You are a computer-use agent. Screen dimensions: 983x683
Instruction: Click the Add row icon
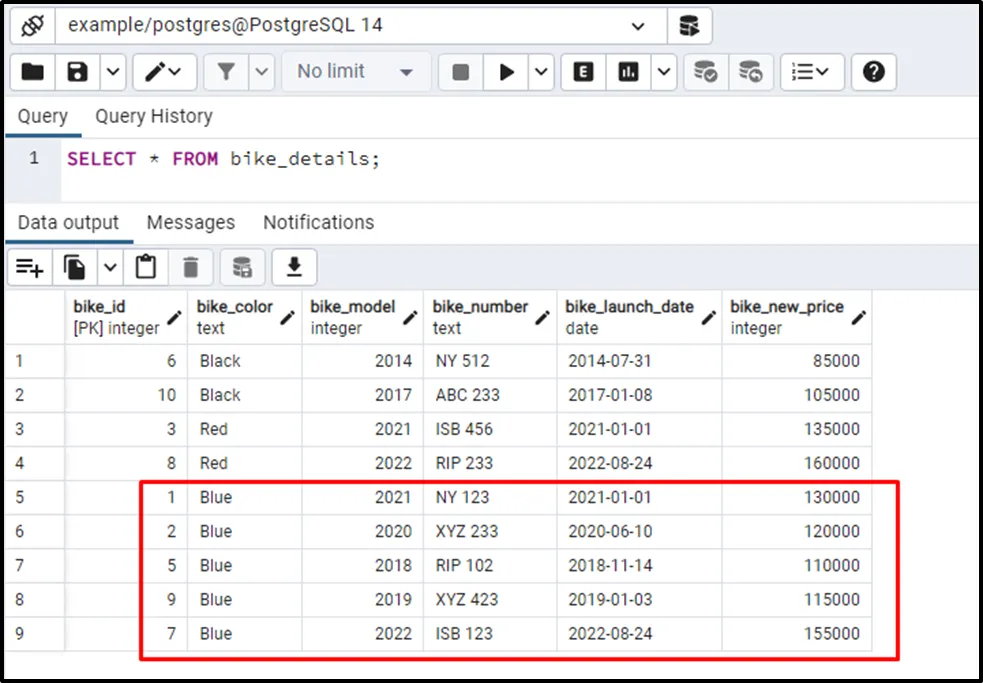click(x=29, y=267)
